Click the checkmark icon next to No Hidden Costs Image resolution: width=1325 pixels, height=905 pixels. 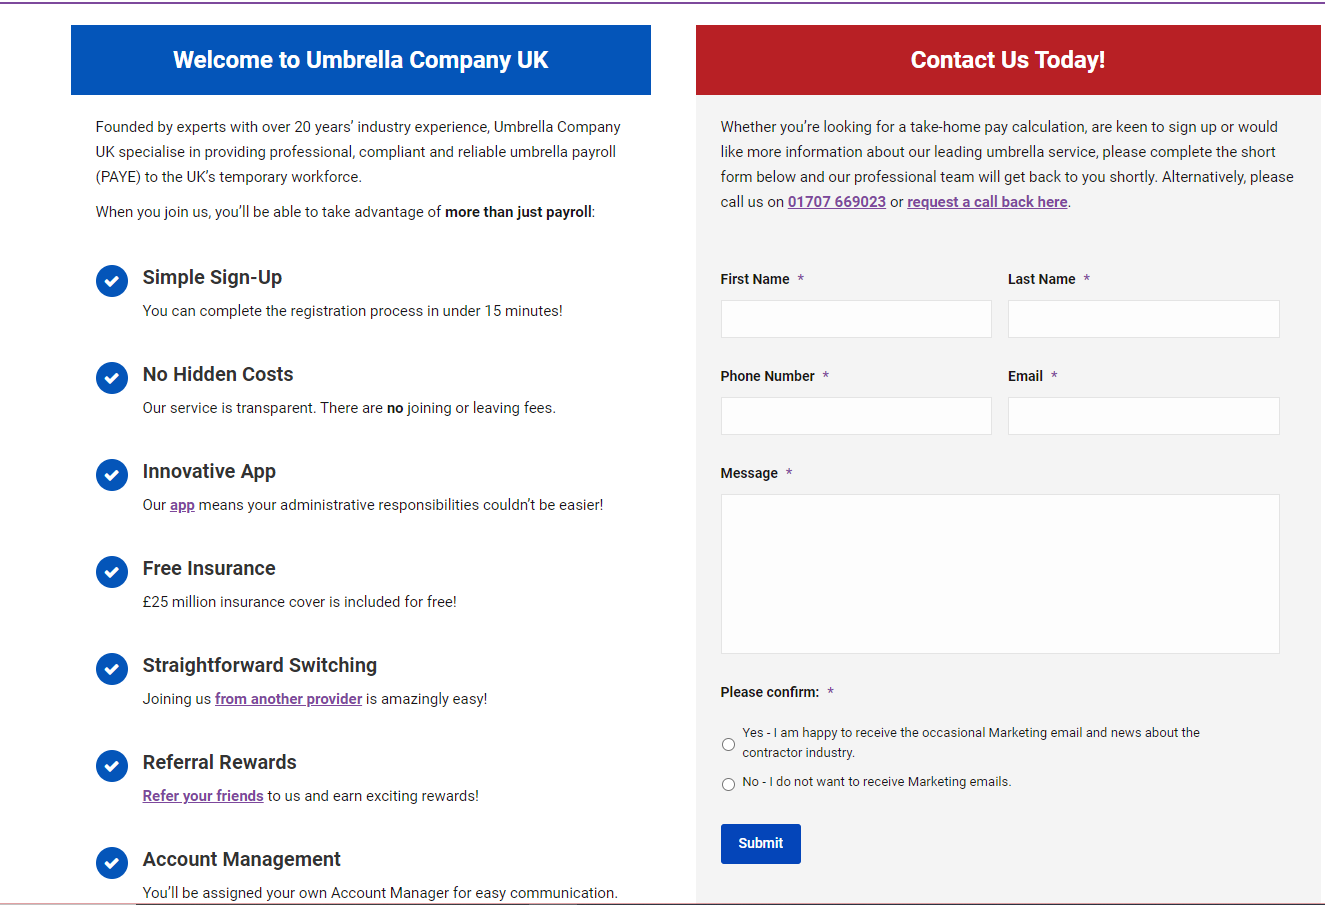point(111,378)
